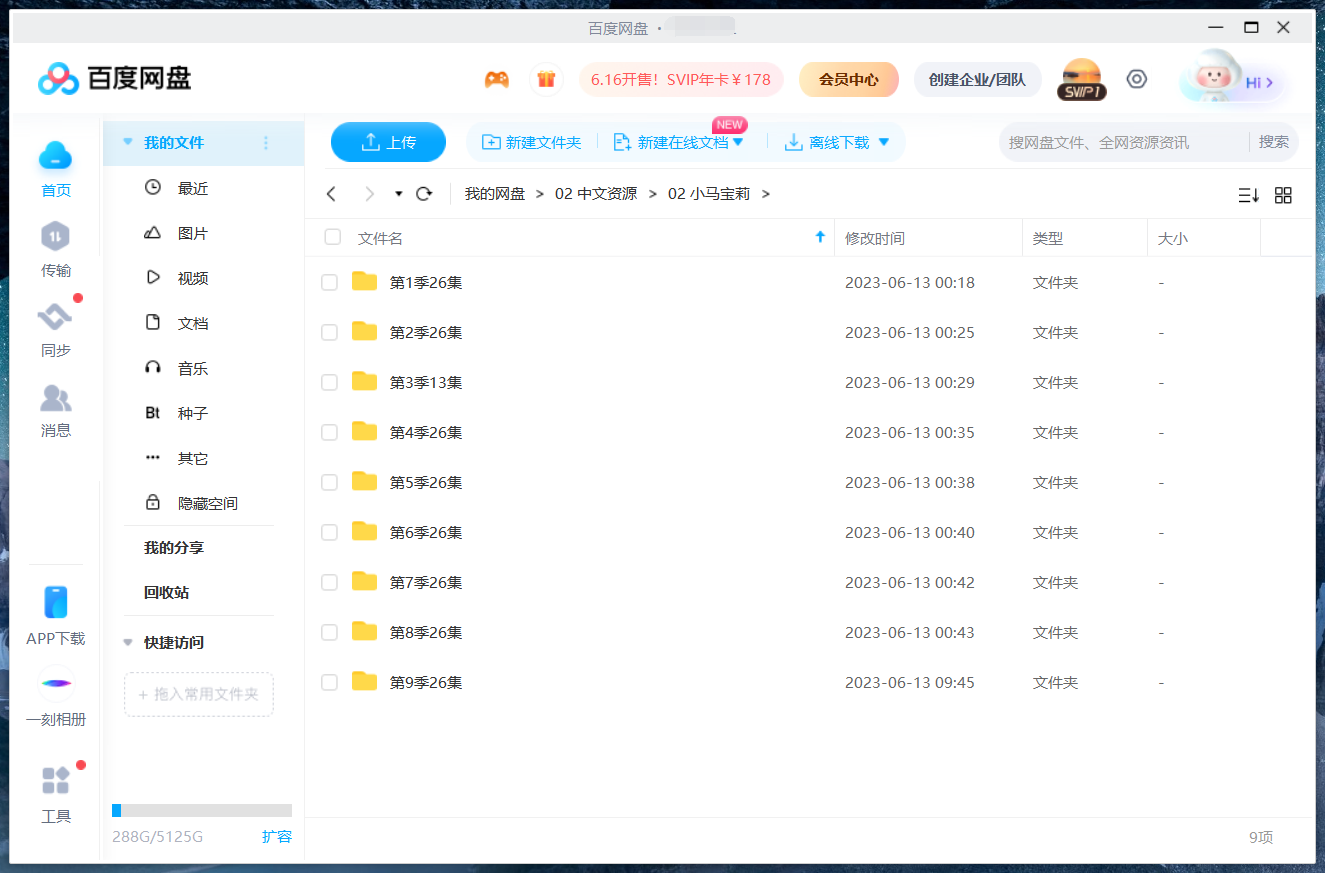Open the 工具 tools icon
This screenshot has width=1325, height=873.
pyautogui.click(x=55, y=781)
